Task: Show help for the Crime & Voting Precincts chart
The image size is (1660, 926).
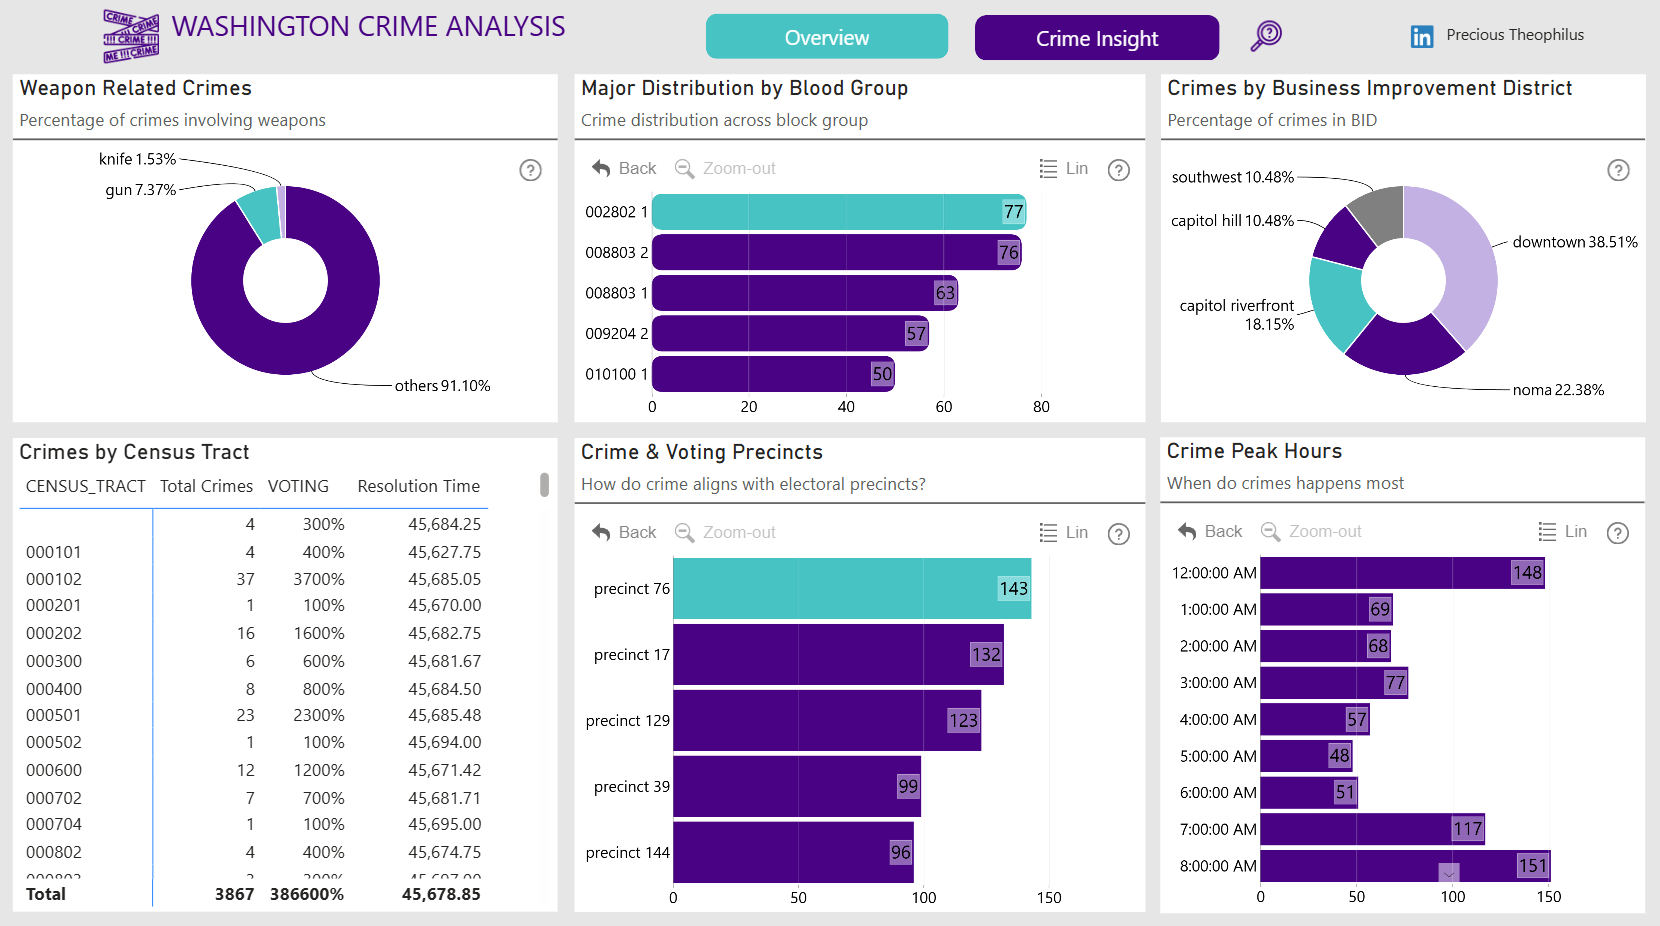Action: (1119, 534)
